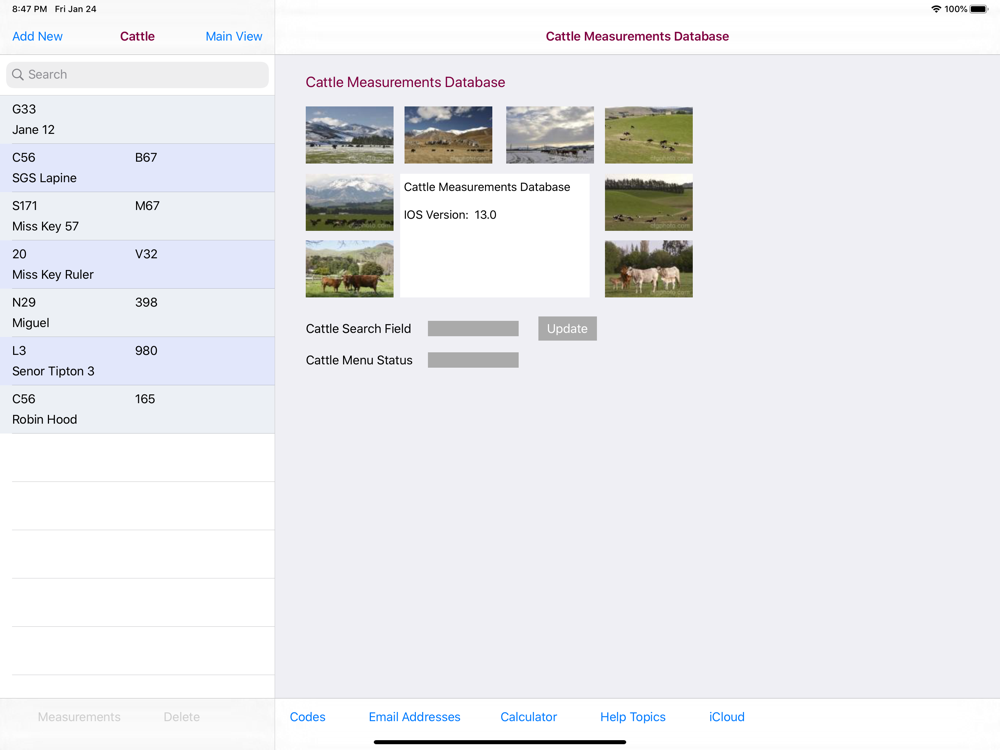1000x750 pixels.
Task: Open the Email Addresses tab
Action: 415,717
